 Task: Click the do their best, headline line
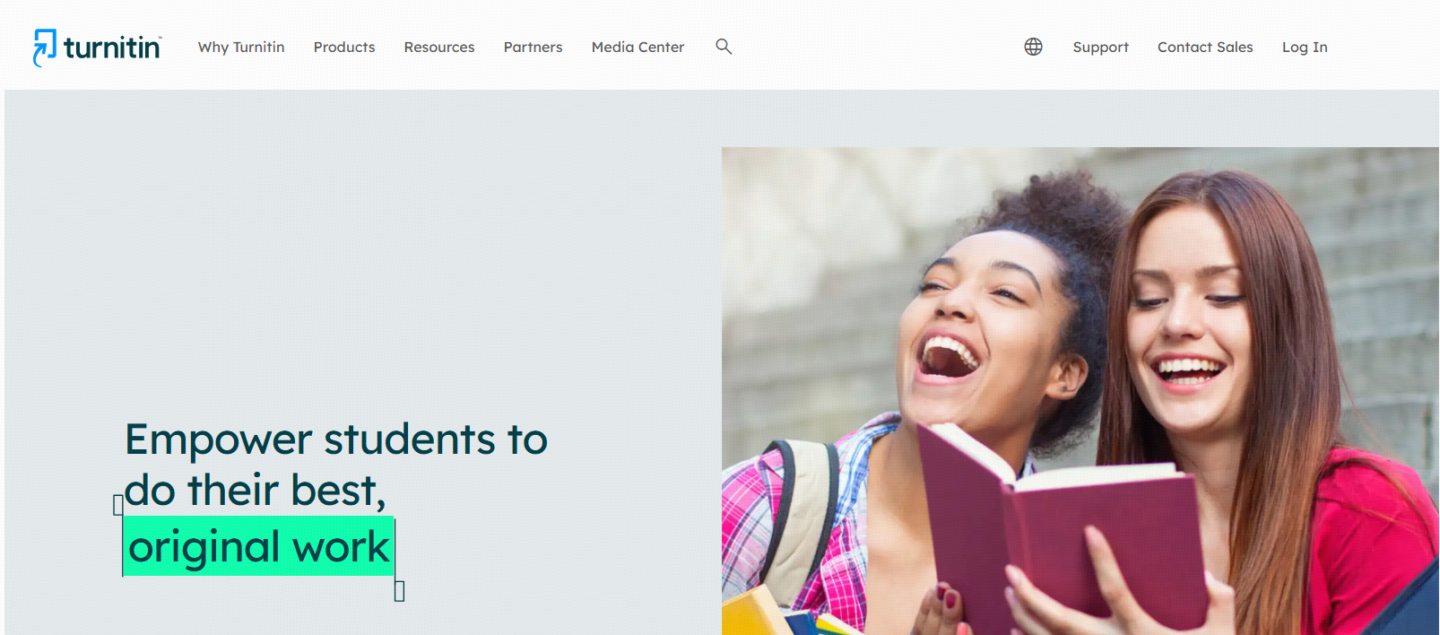[x=255, y=490]
